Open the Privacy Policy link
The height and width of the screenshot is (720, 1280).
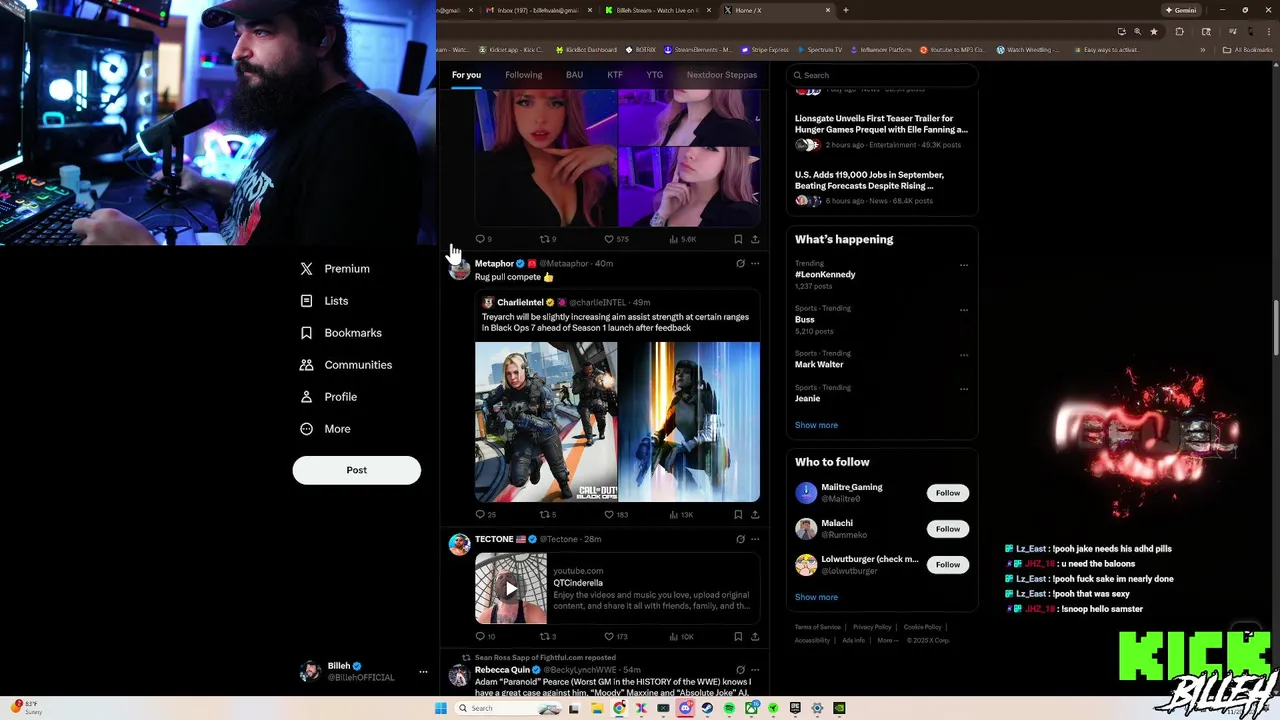click(872, 627)
